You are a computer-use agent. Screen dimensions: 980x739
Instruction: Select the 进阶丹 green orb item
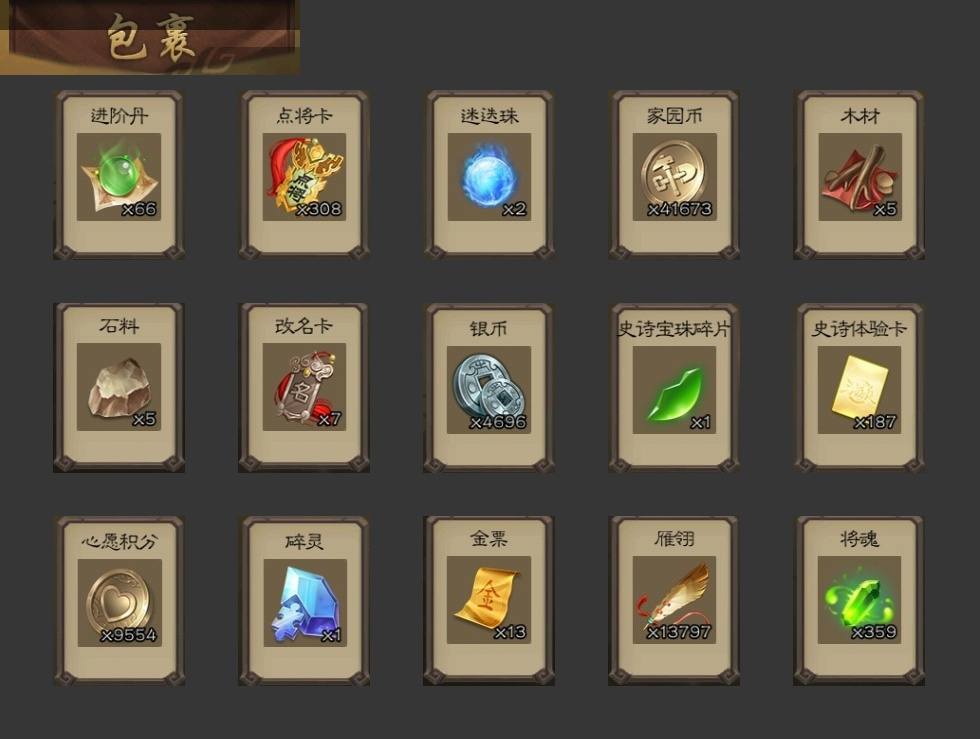tap(119, 177)
